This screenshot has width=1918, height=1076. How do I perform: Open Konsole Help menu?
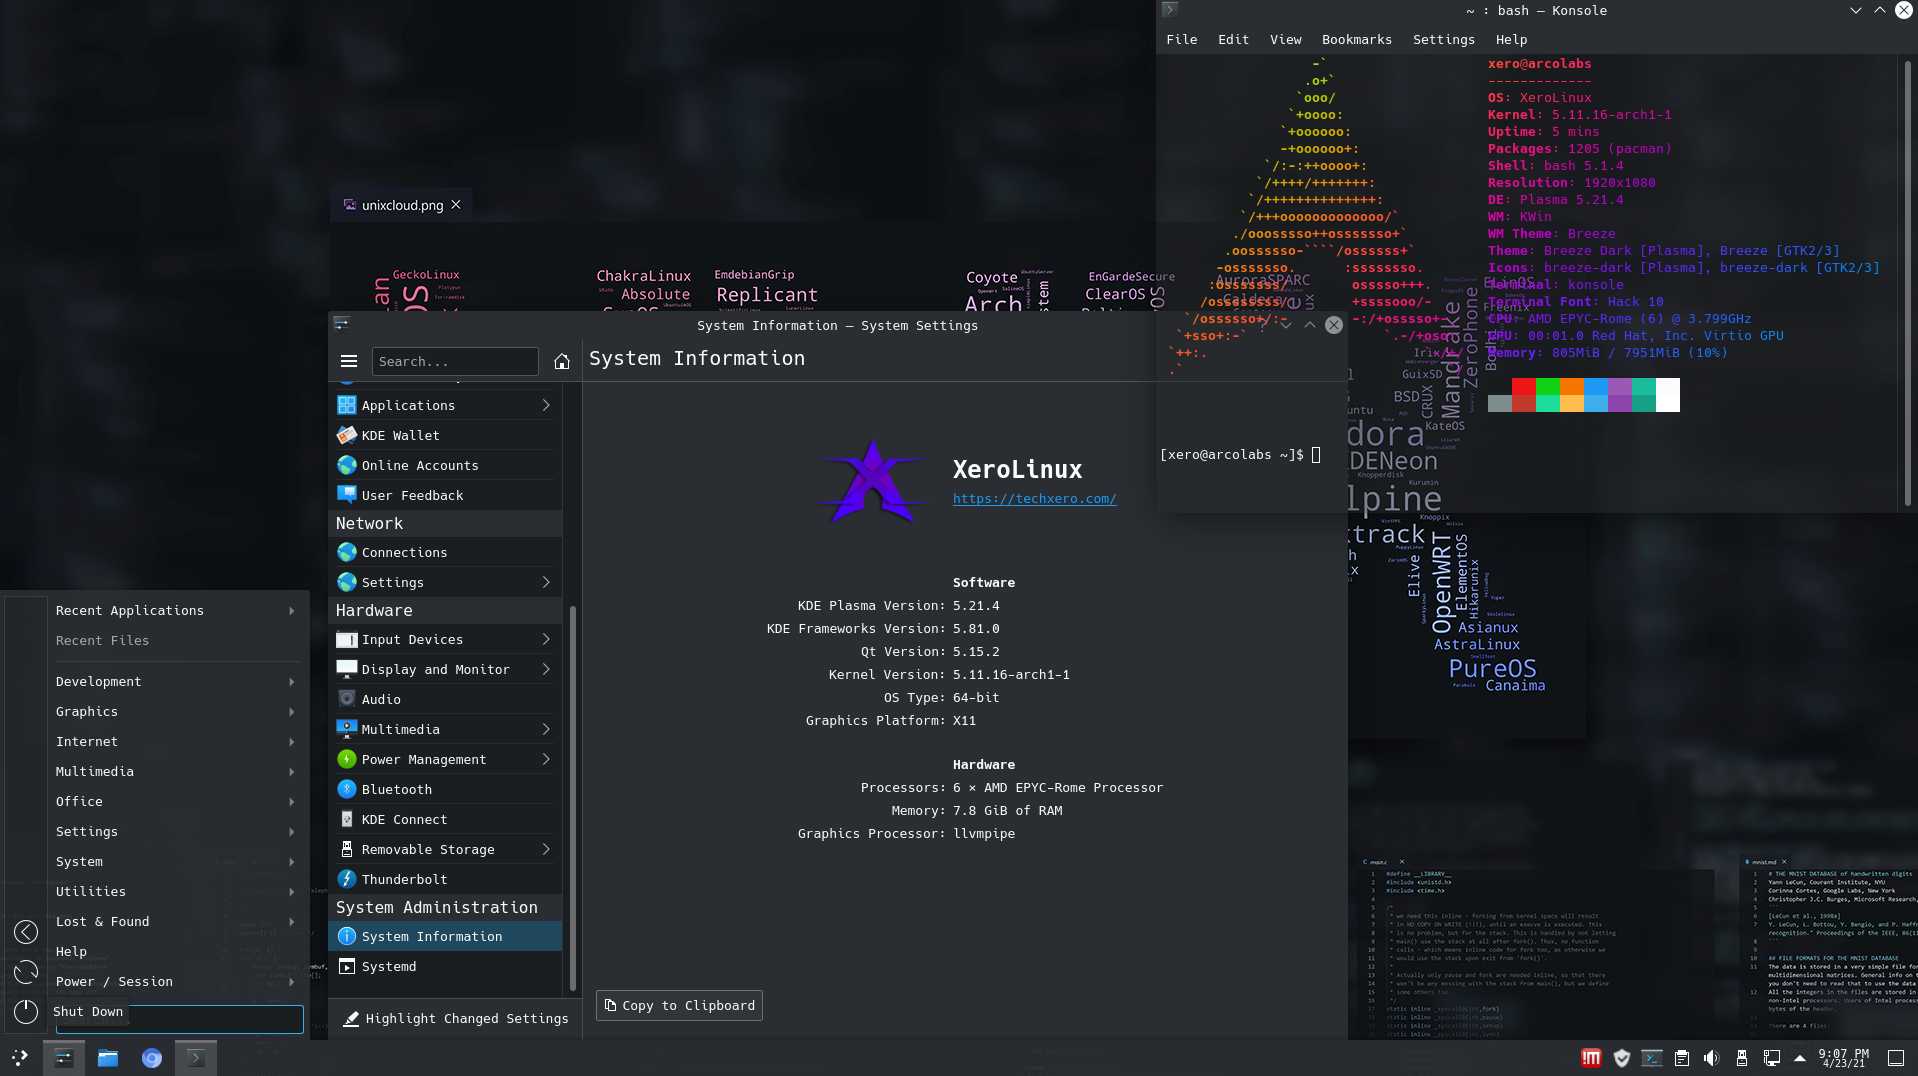click(x=1511, y=39)
